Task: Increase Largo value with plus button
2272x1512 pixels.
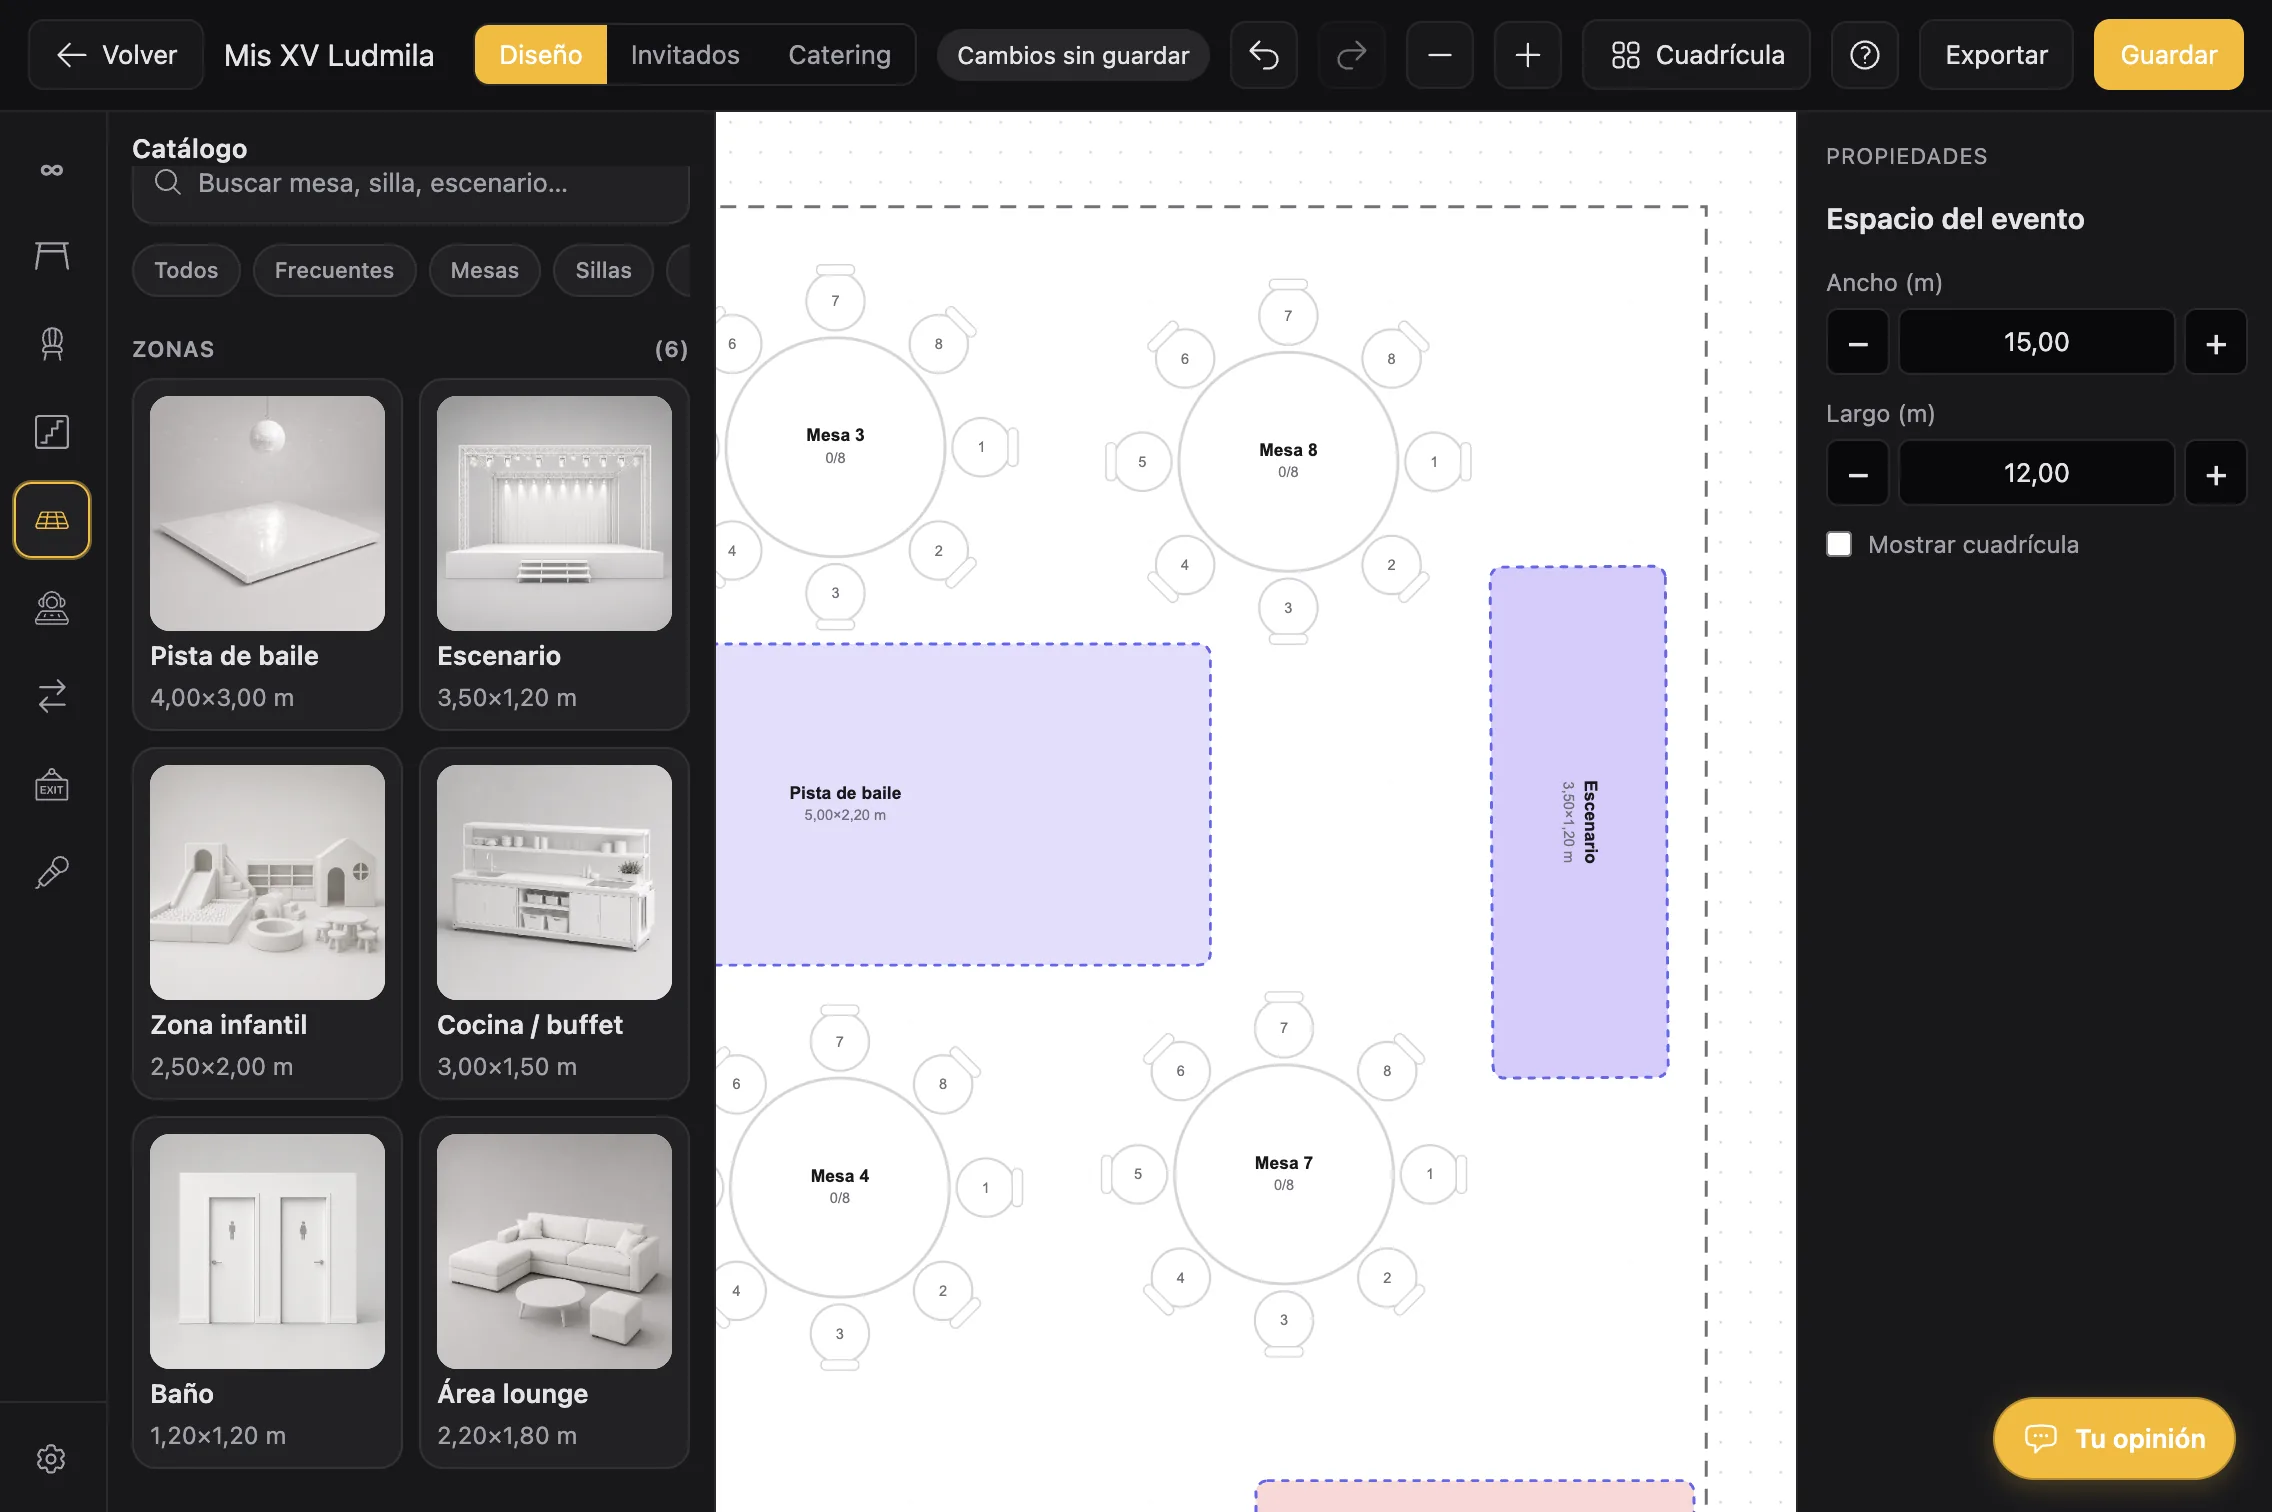Action: pos(2216,474)
